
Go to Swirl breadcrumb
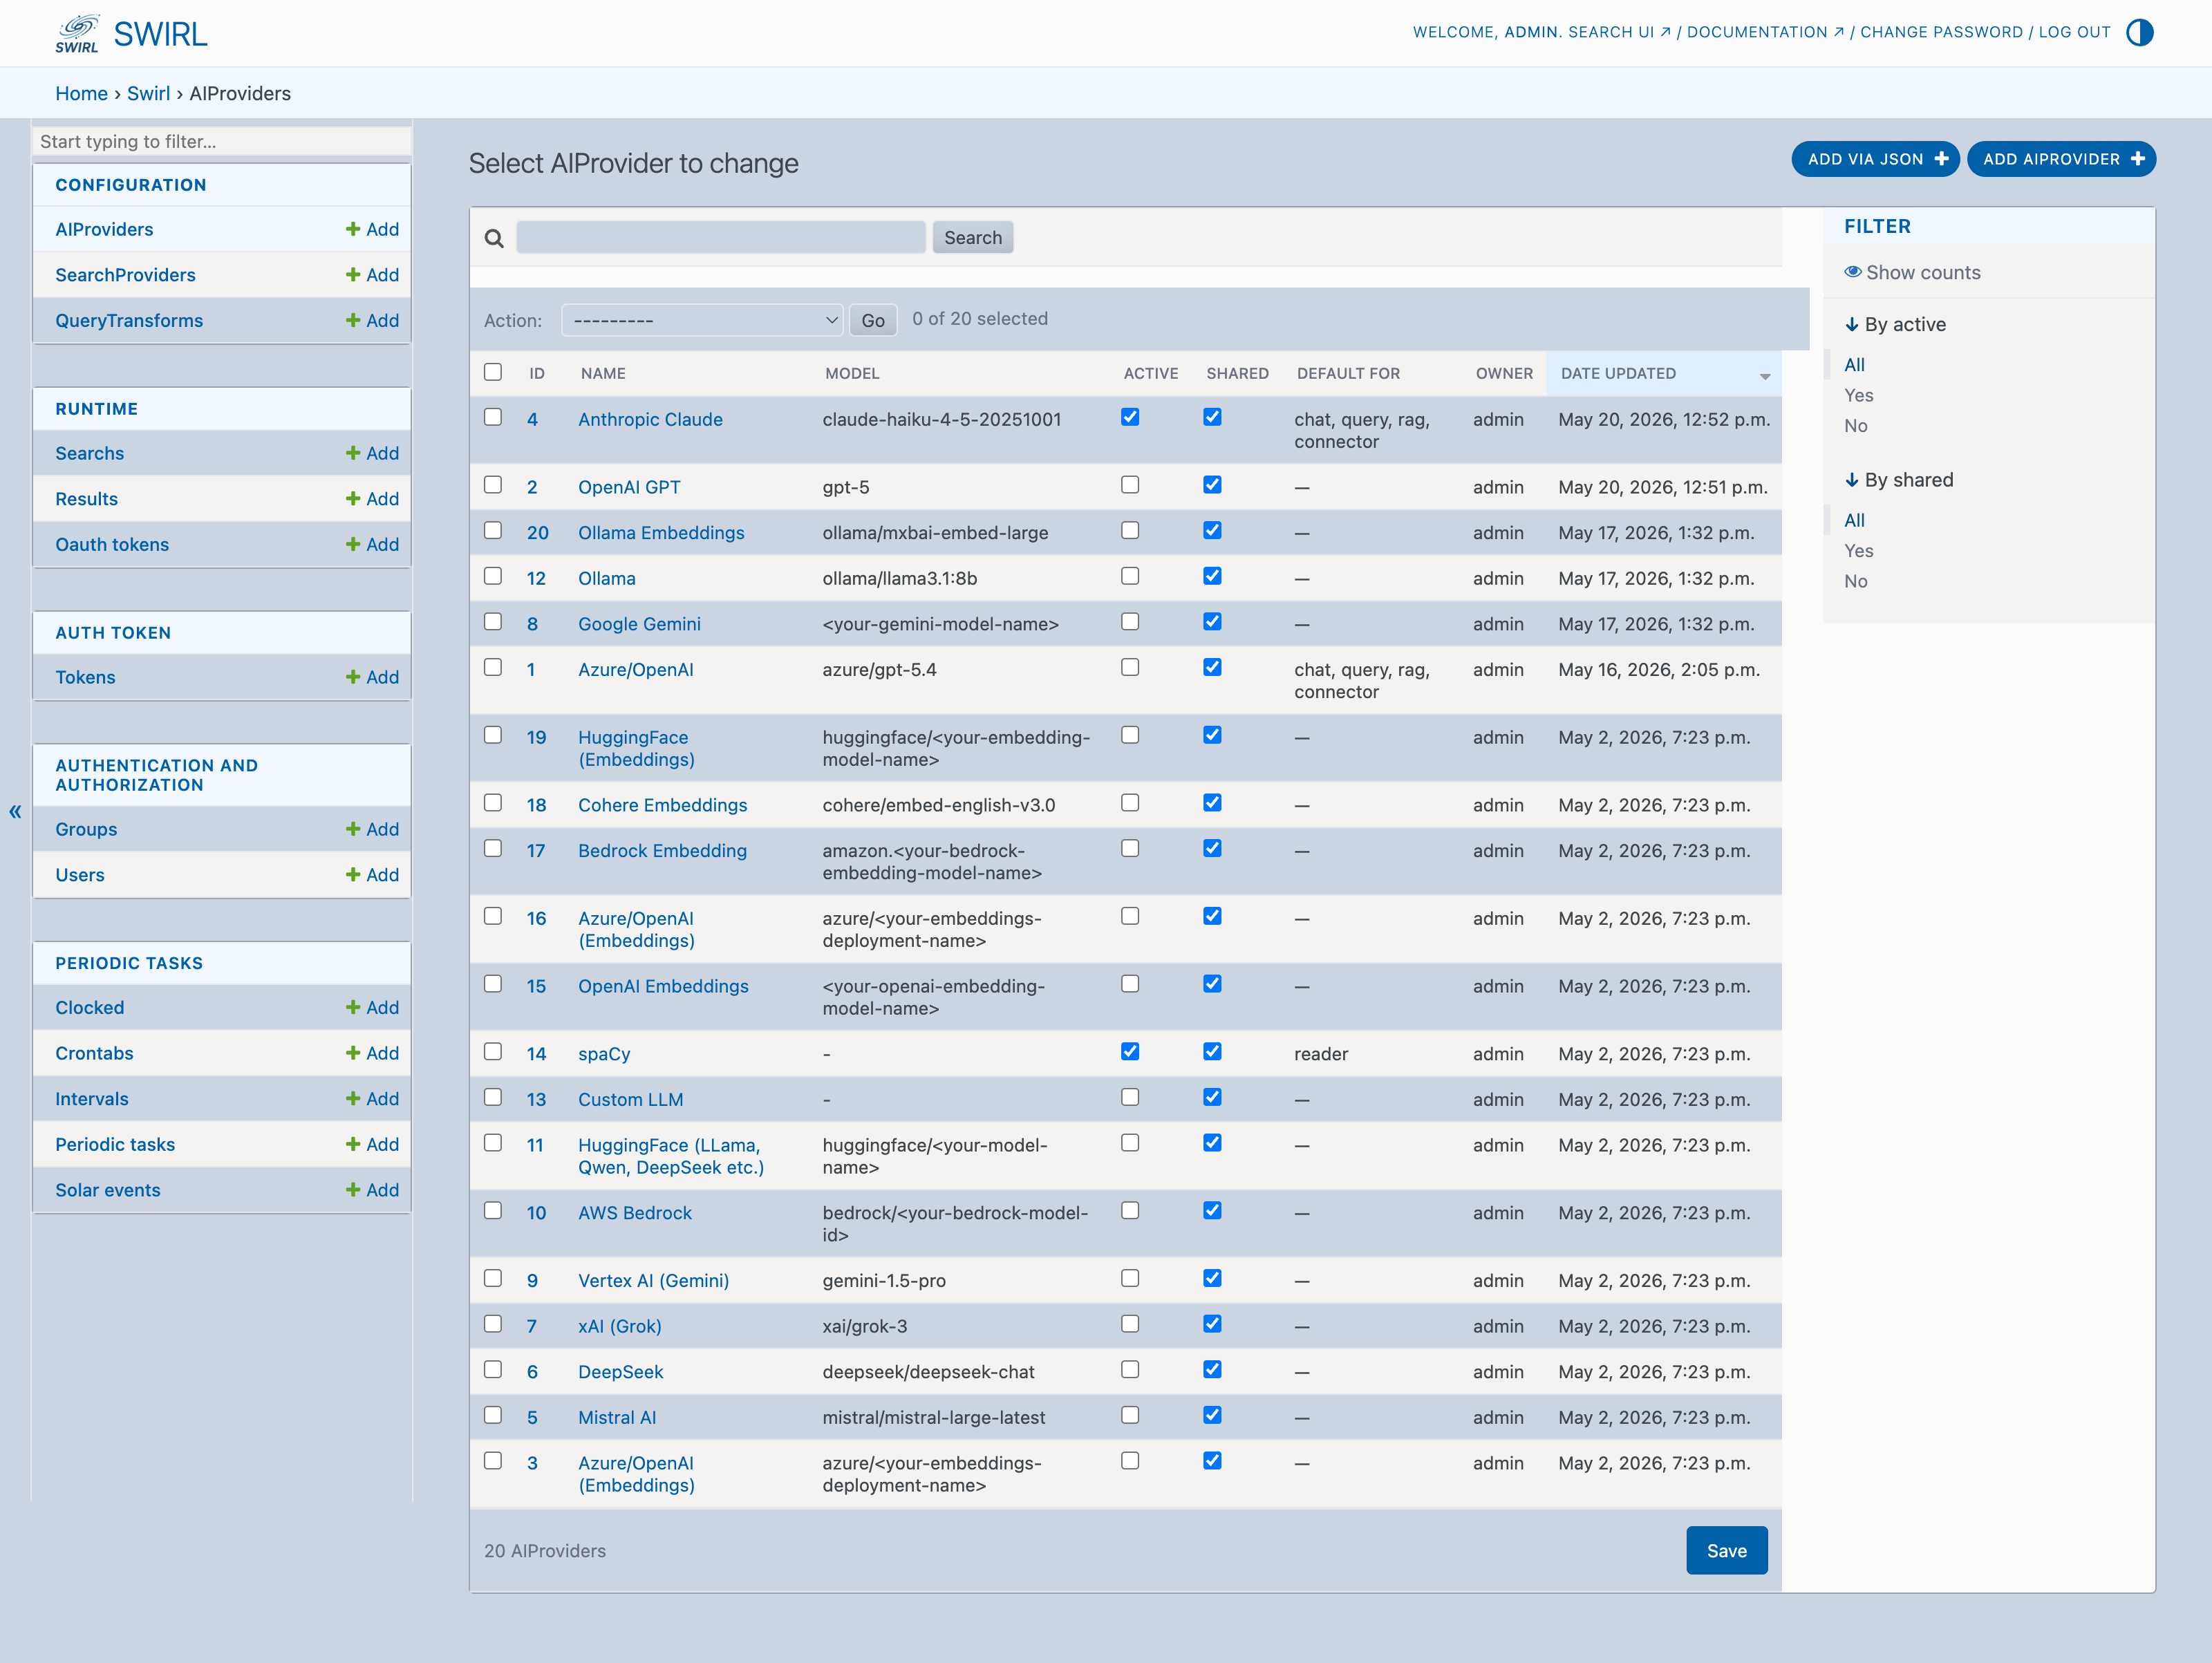click(x=148, y=93)
